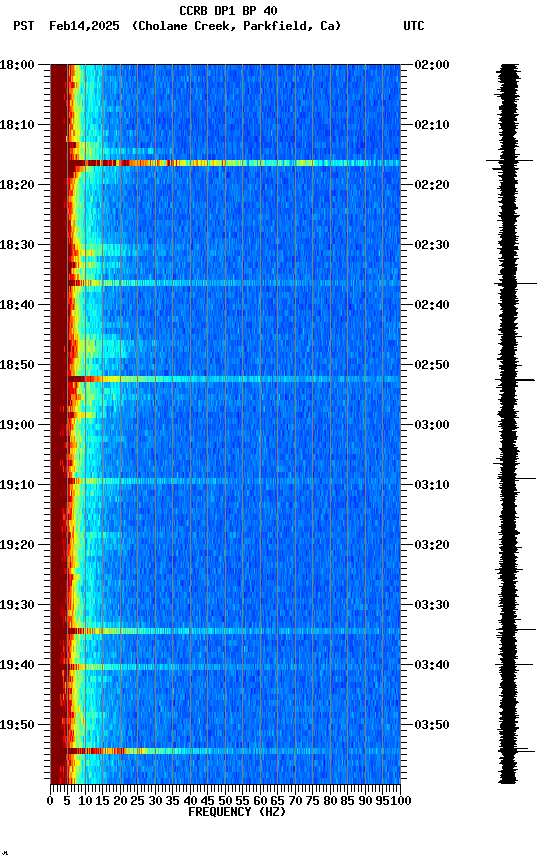Screen dimensions: 552x864
Task: Click the faint event band near 19:09
Action: coord(234,481)
